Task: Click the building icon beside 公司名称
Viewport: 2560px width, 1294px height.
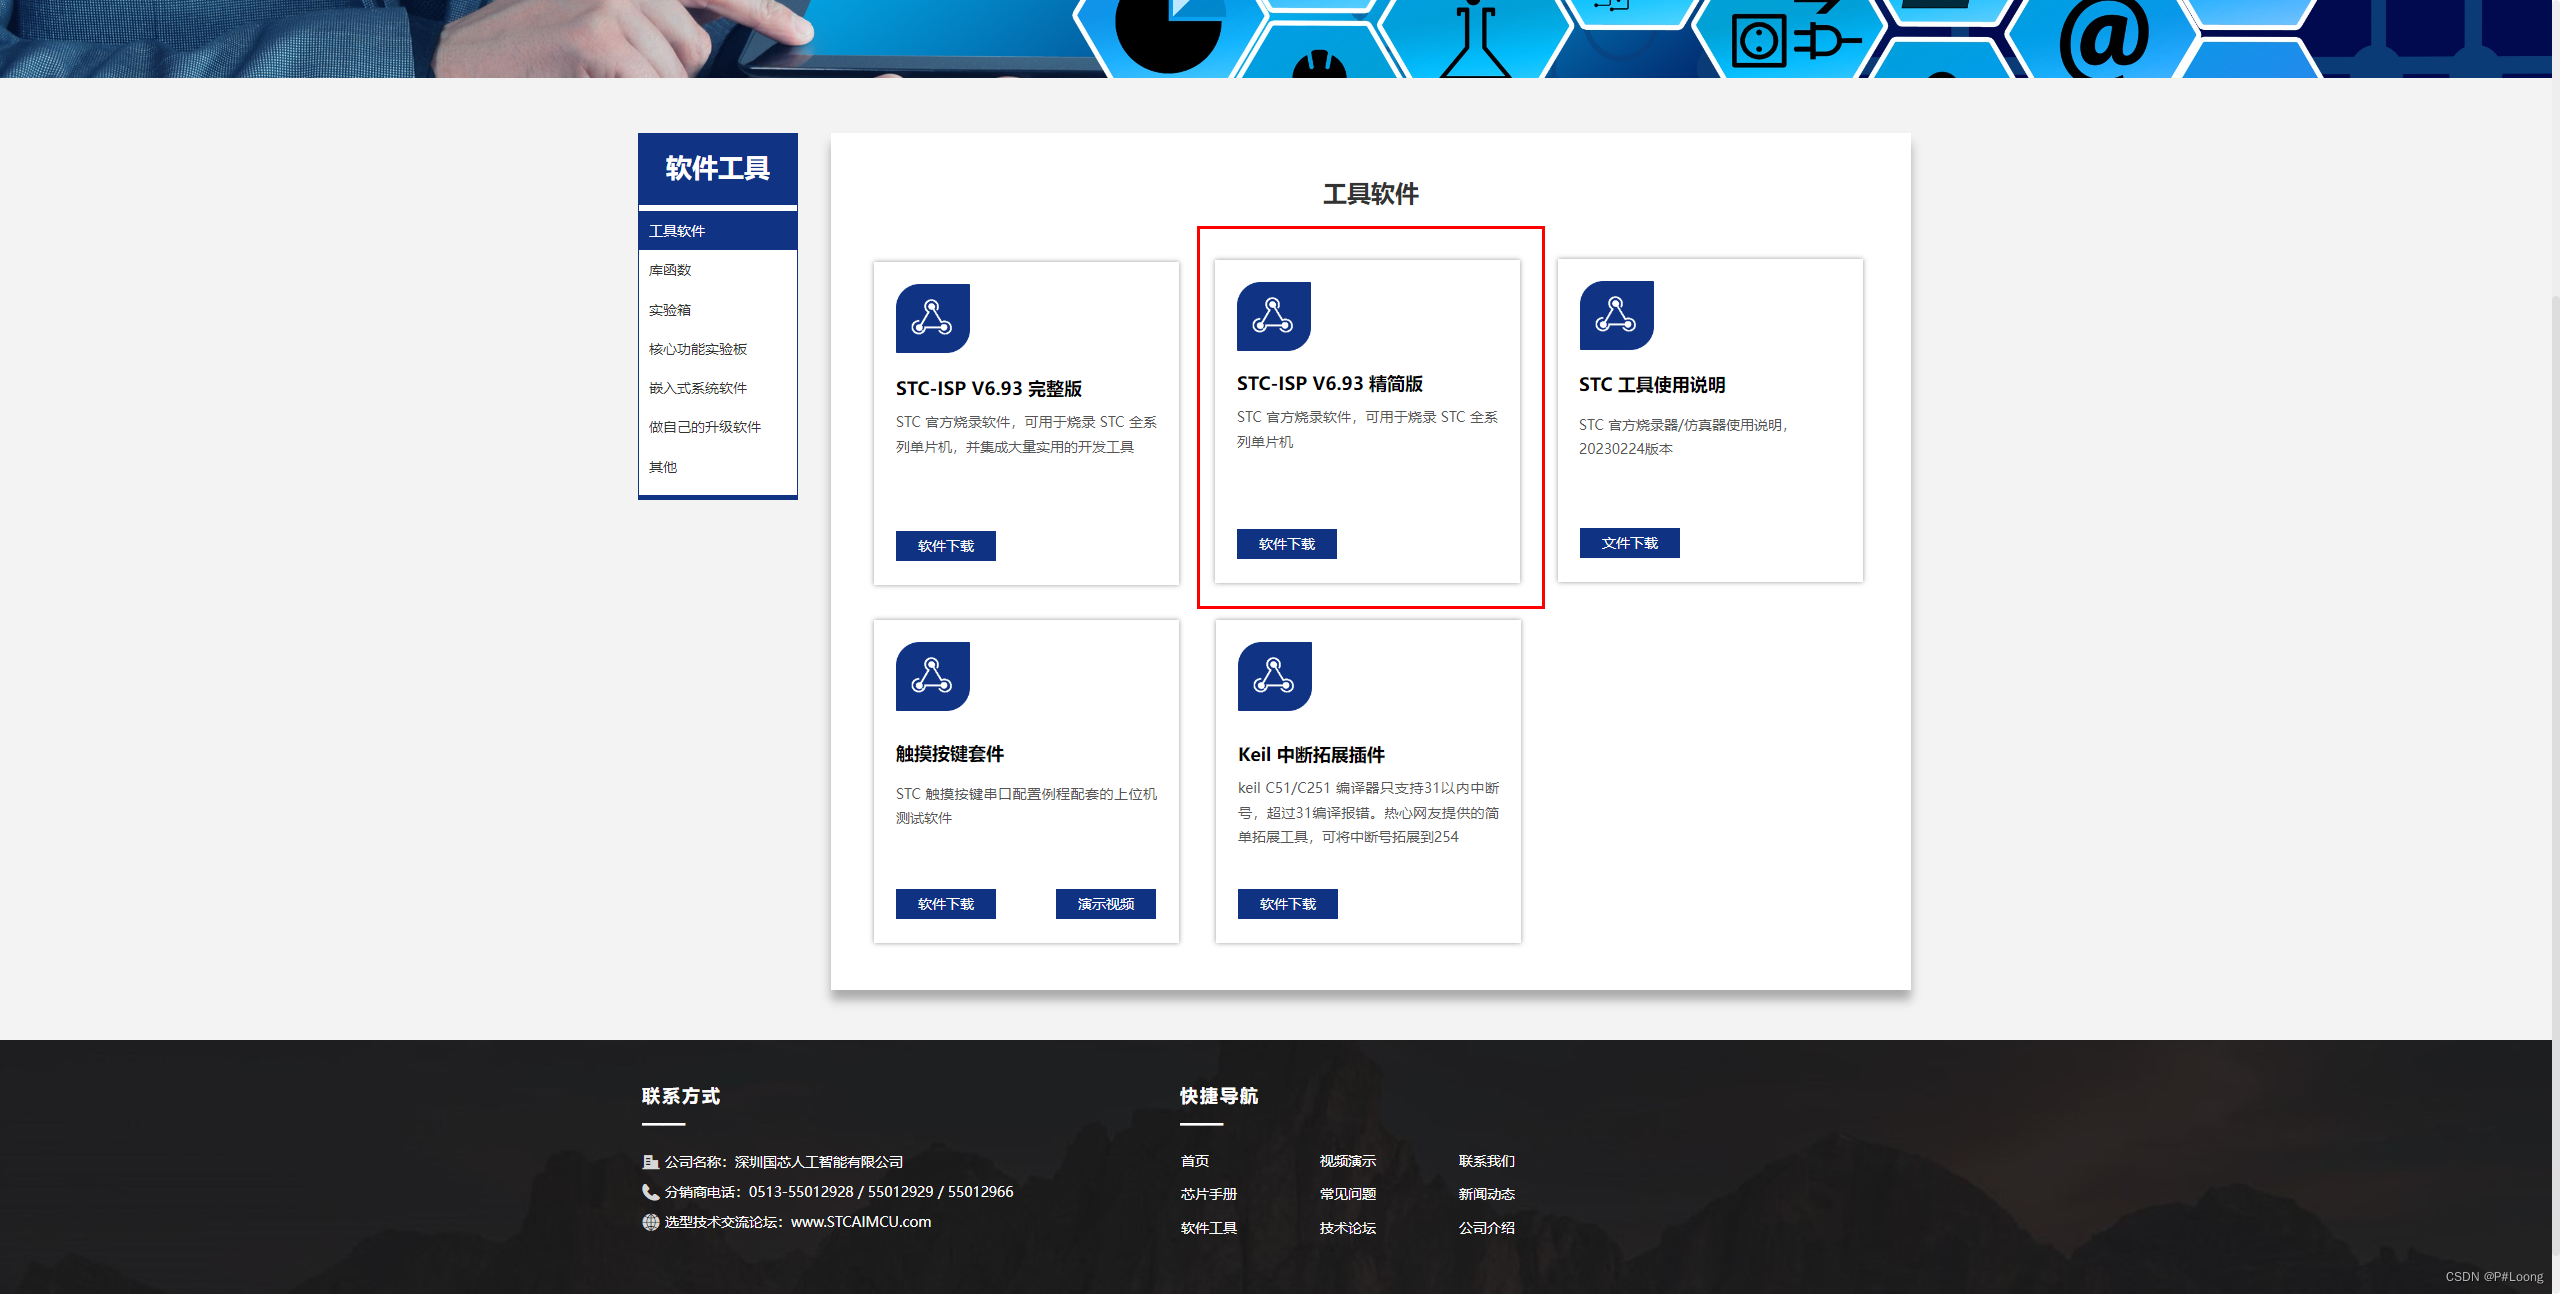Action: [650, 1162]
